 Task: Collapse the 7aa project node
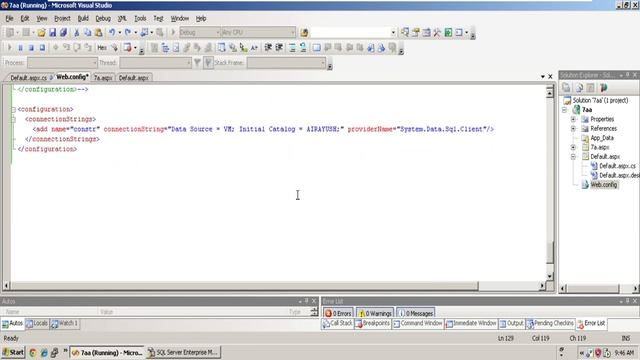[x=564, y=110]
